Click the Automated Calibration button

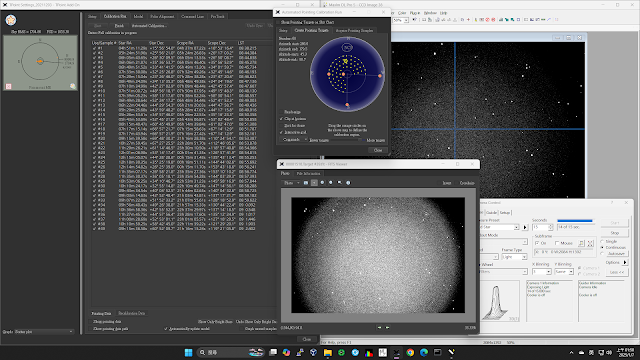[149, 25]
